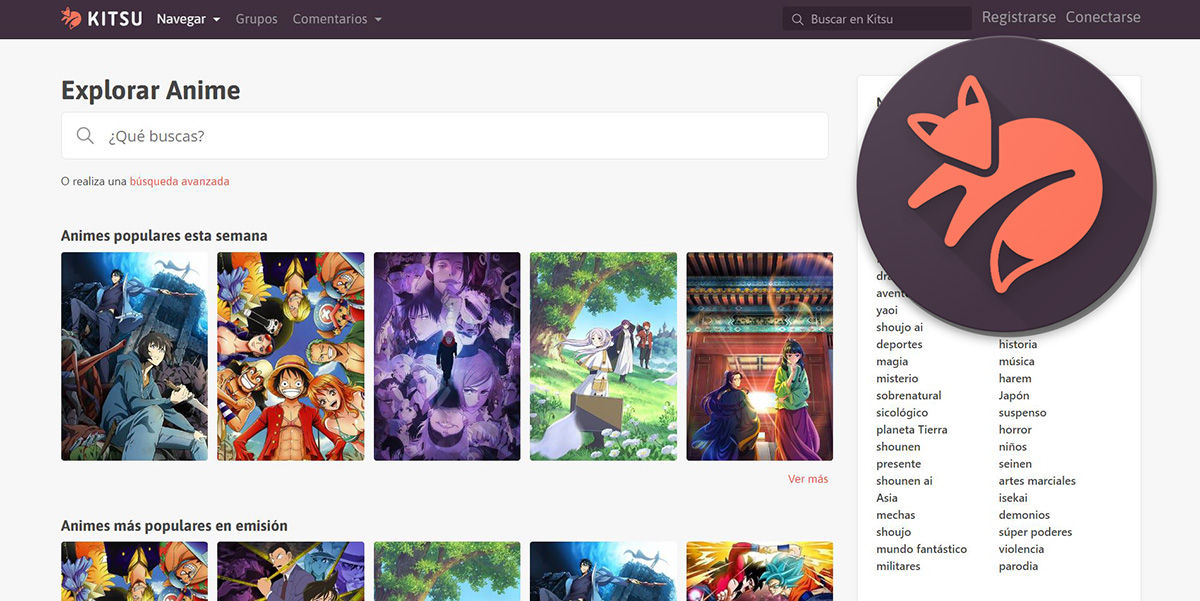Open the Solo Leveling poster in this week's row
Viewport: 1200px width, 601px height.
point(134,356)
